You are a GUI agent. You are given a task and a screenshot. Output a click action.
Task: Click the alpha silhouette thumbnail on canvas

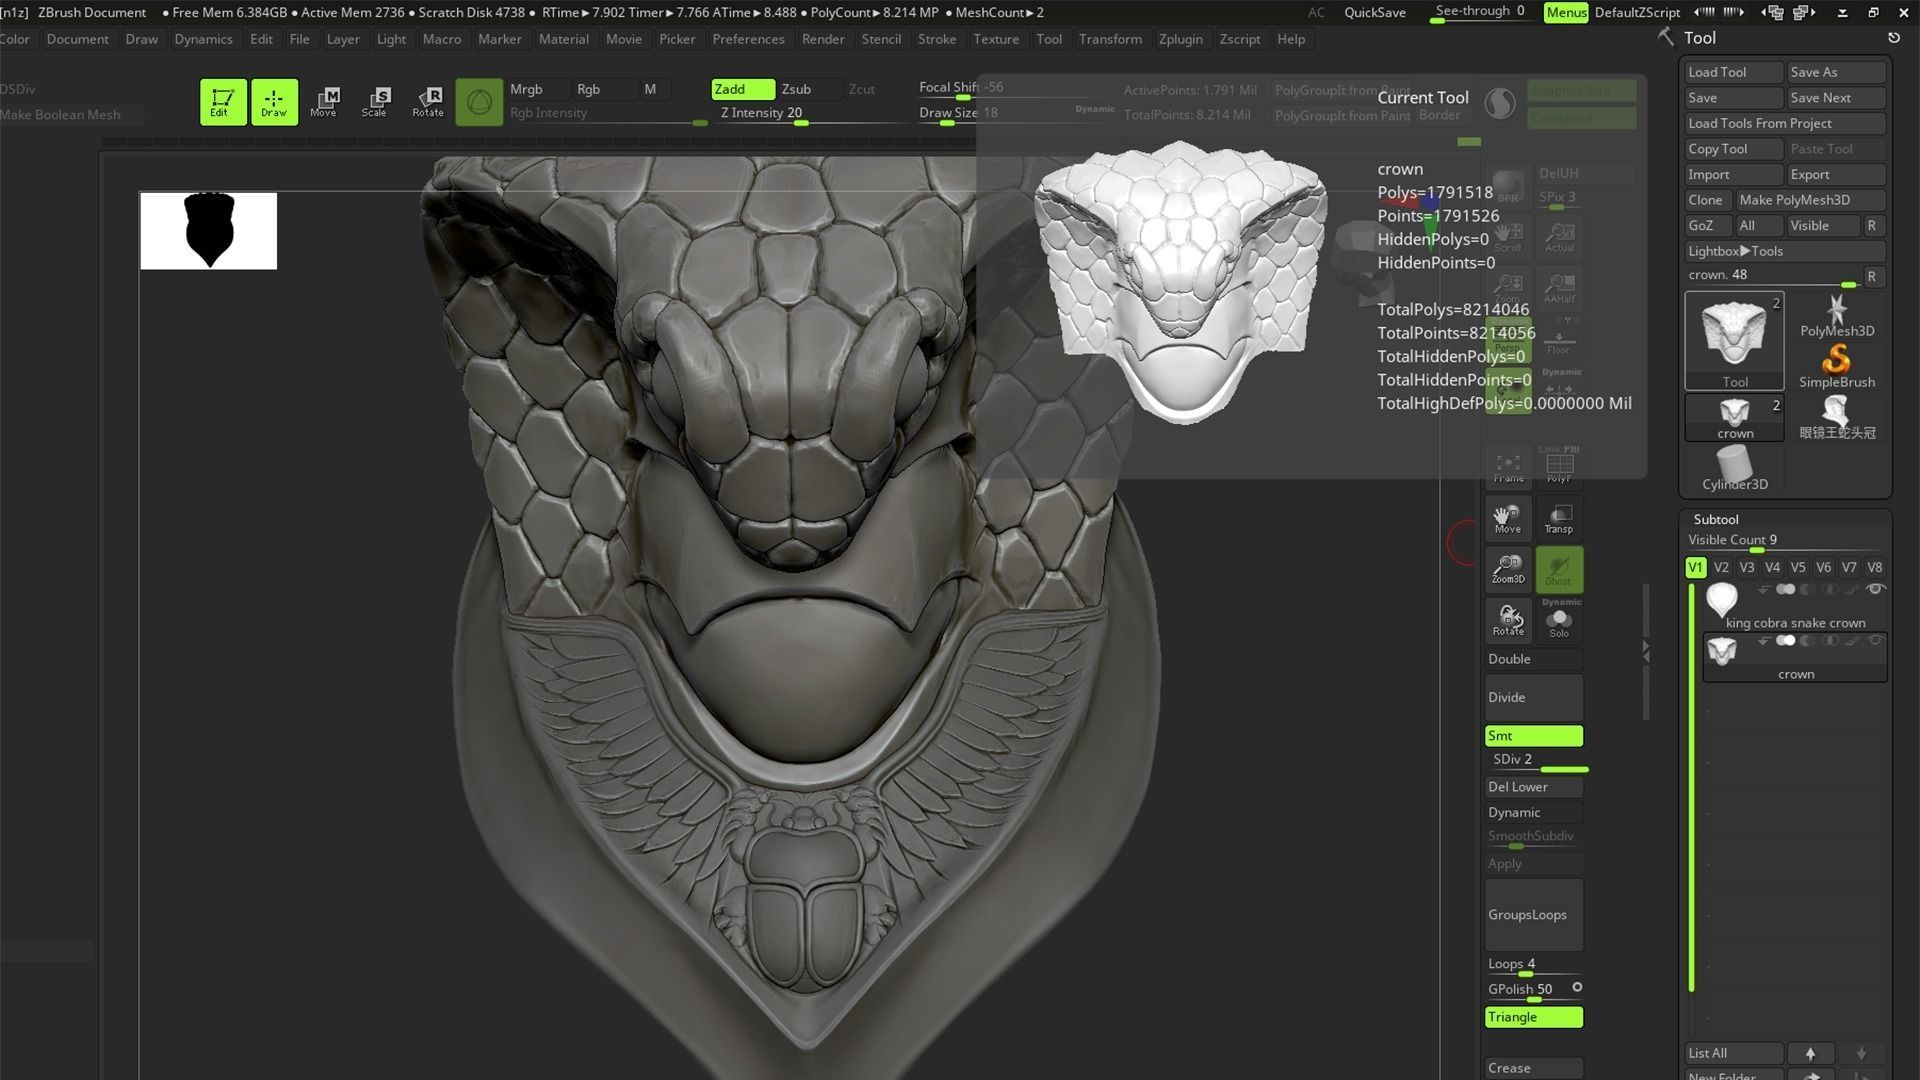208,231
